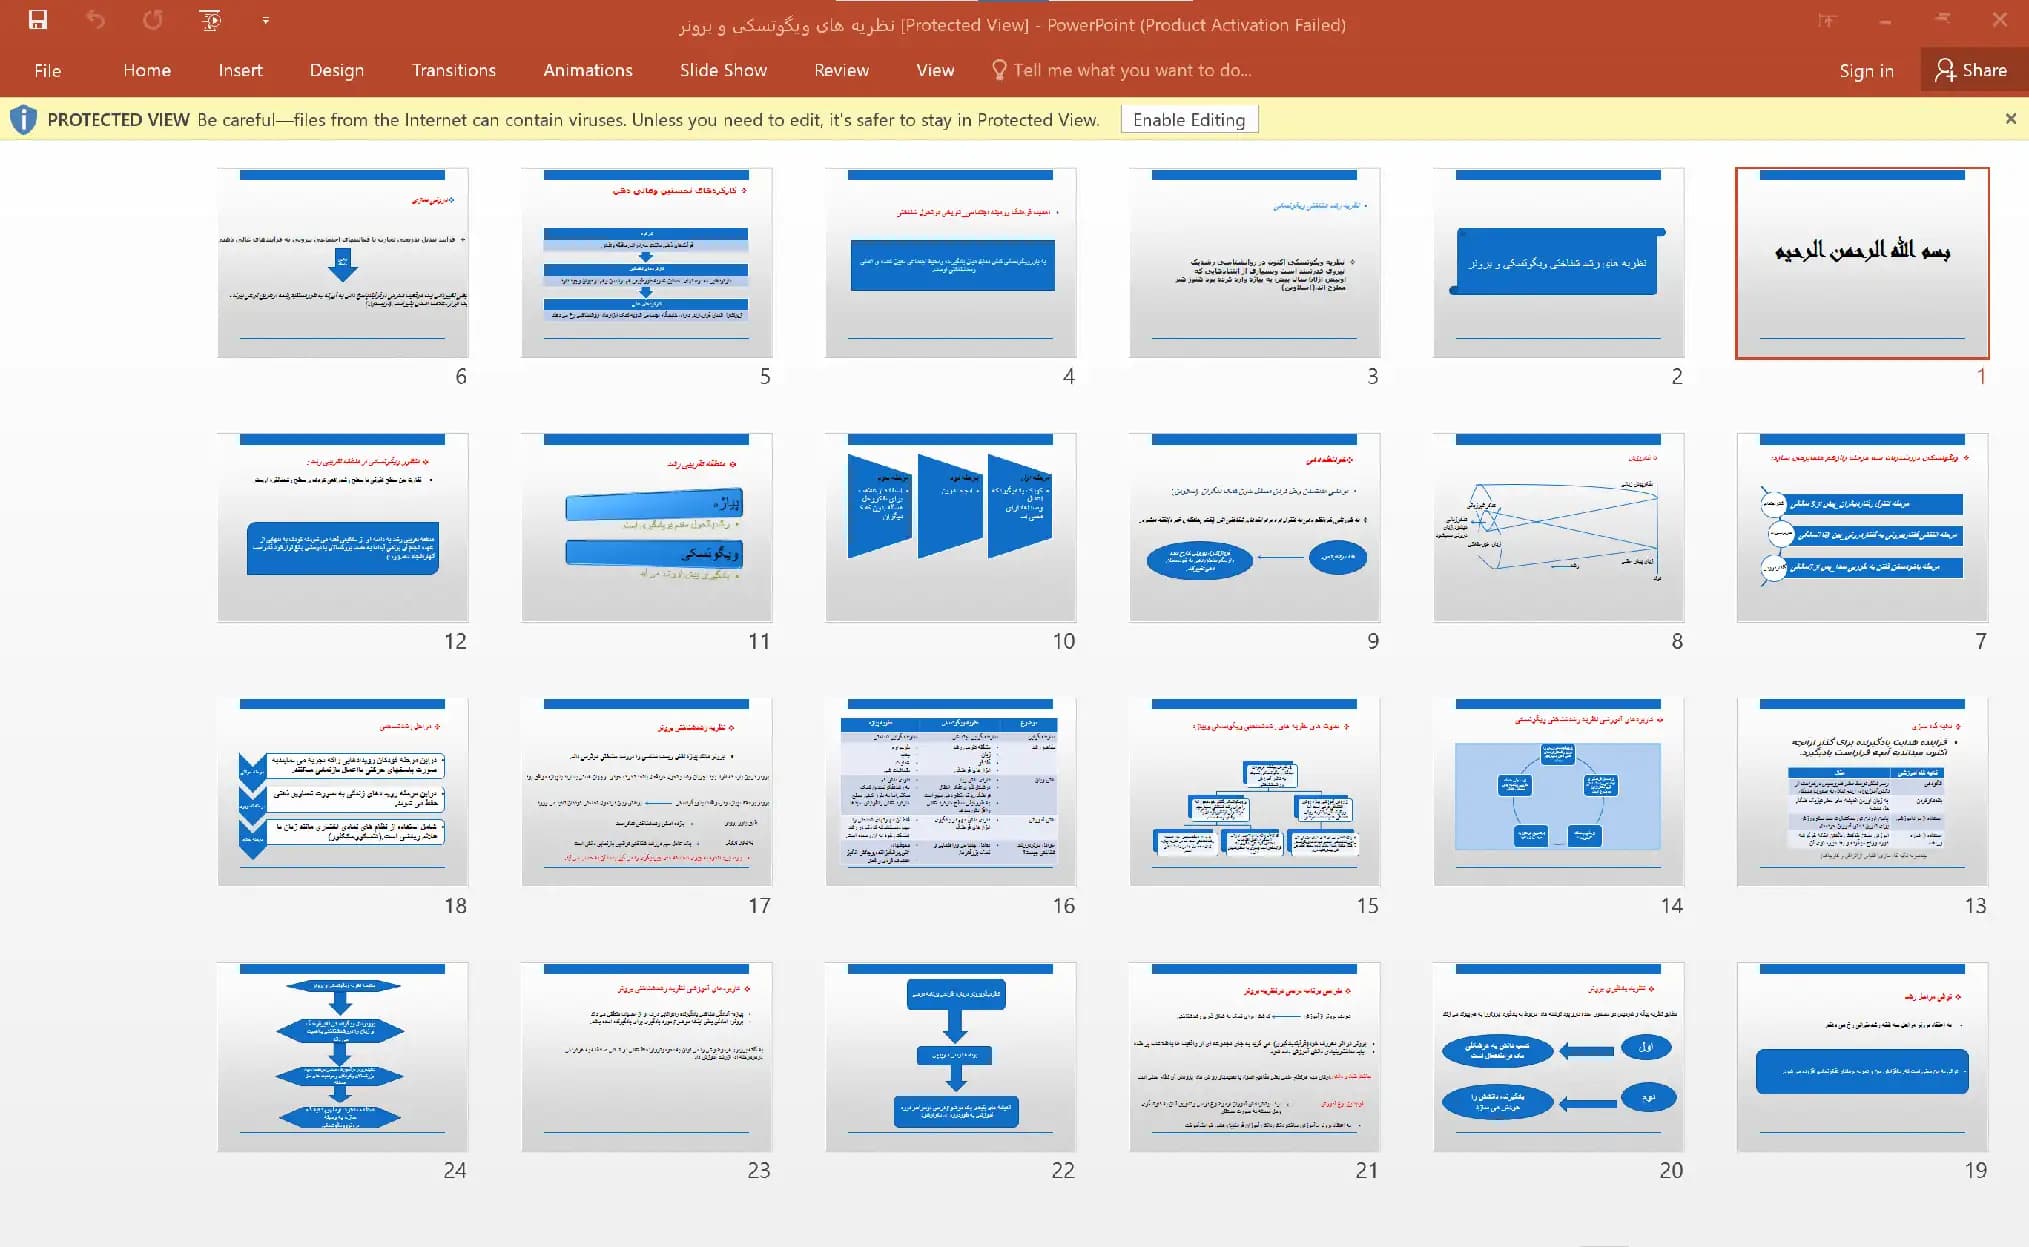The image size is (2029, 1247).
Task: Click the Tell me lightbulb search field
Action: (1121, 70)
